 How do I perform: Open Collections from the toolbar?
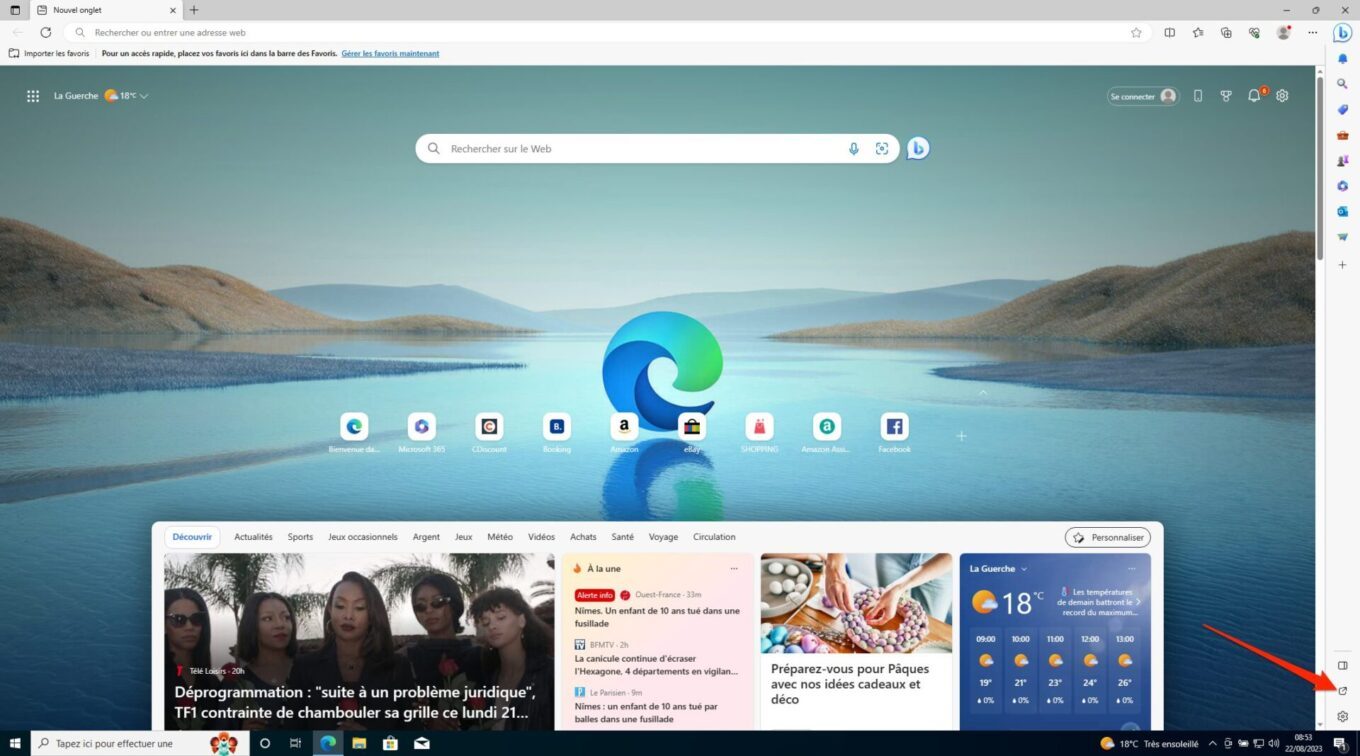pos(1226,33)
